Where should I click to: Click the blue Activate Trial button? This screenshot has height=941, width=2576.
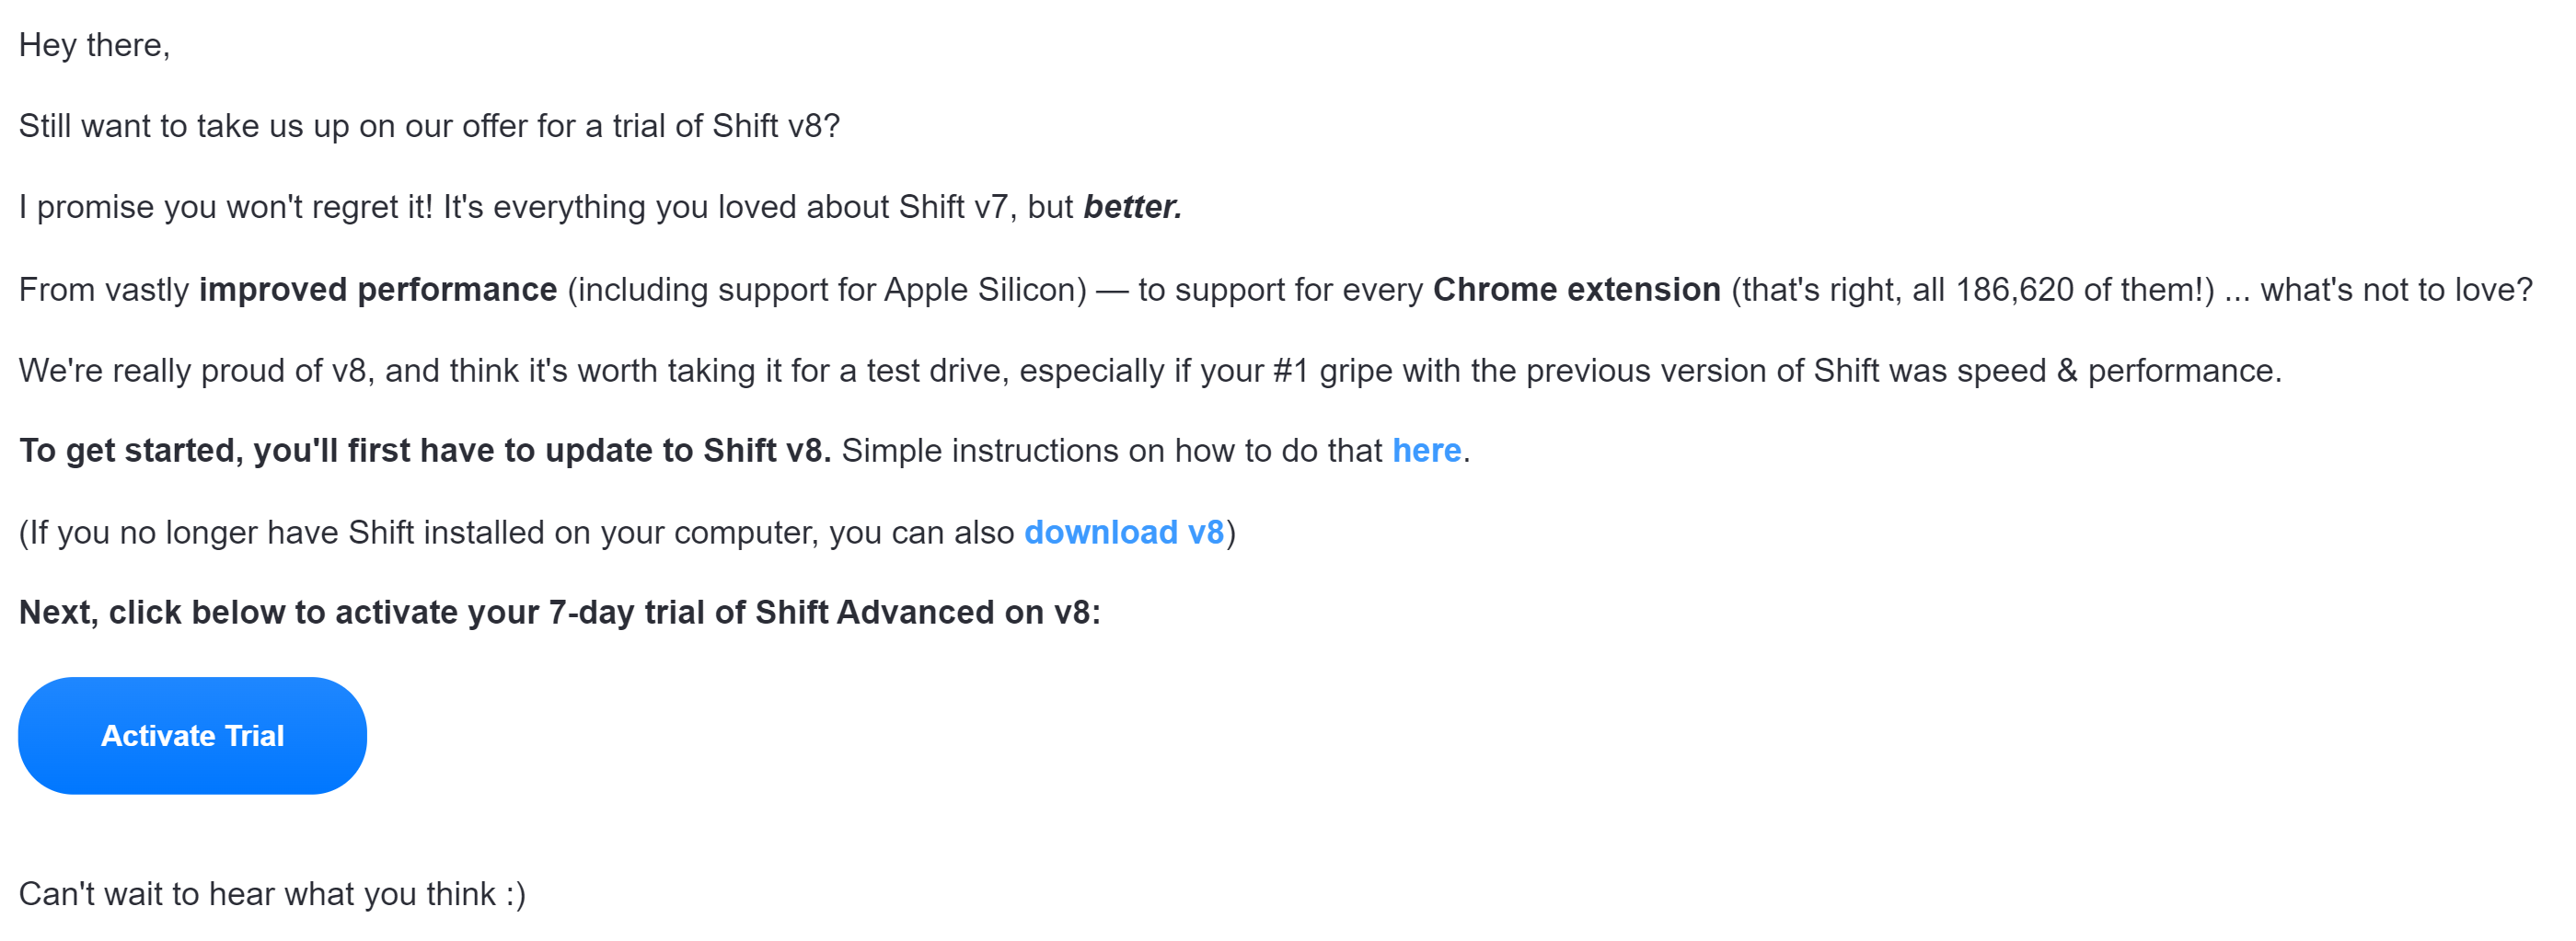click(192, 736)
